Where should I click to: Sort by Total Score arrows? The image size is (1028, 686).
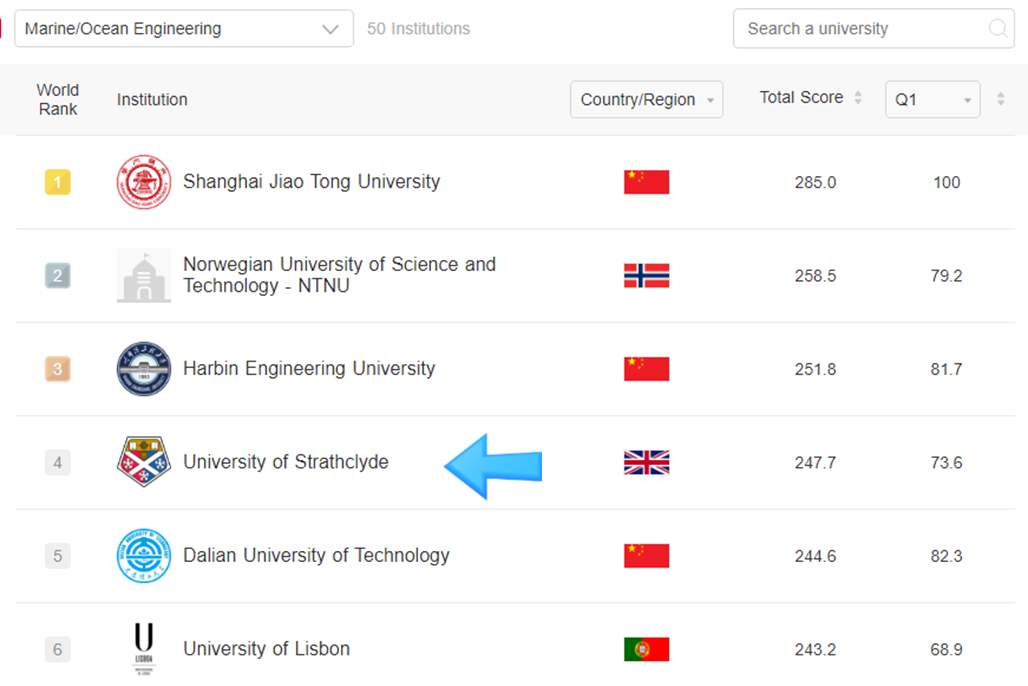(x=858, y=98)
